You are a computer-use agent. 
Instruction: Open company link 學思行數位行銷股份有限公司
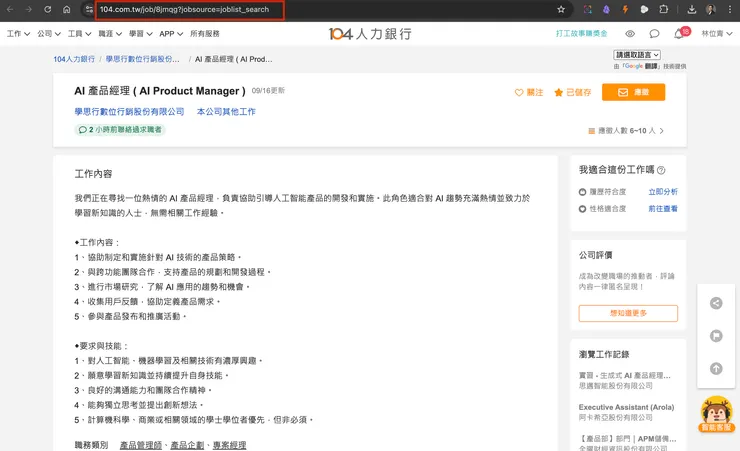pyautogui.click(x=129, y=112)
